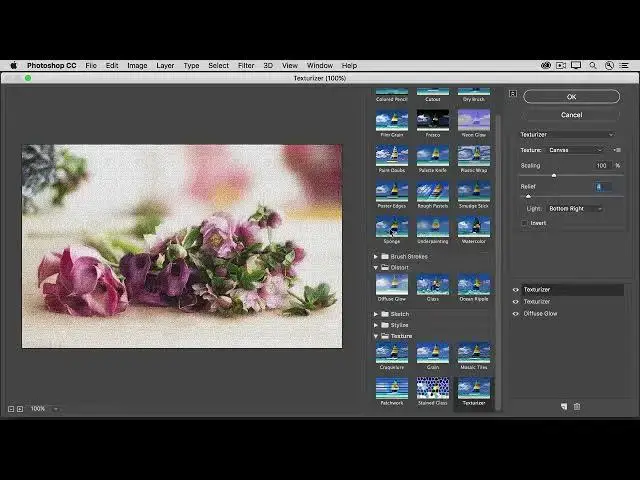Click Cancel to discard filters
The width and height of the screenshot is (640, 480).
571,115
